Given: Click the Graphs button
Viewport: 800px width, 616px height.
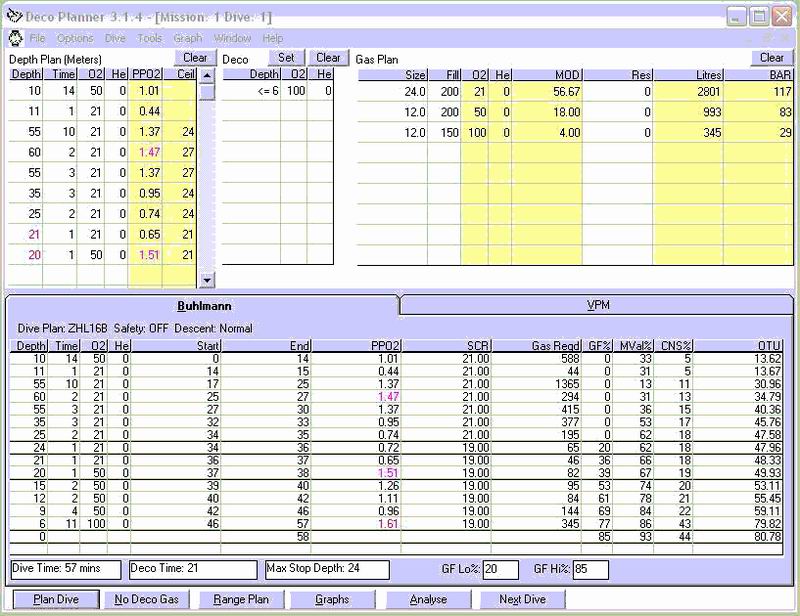Looking at the screenshot, I should click(x=332, y=600).
